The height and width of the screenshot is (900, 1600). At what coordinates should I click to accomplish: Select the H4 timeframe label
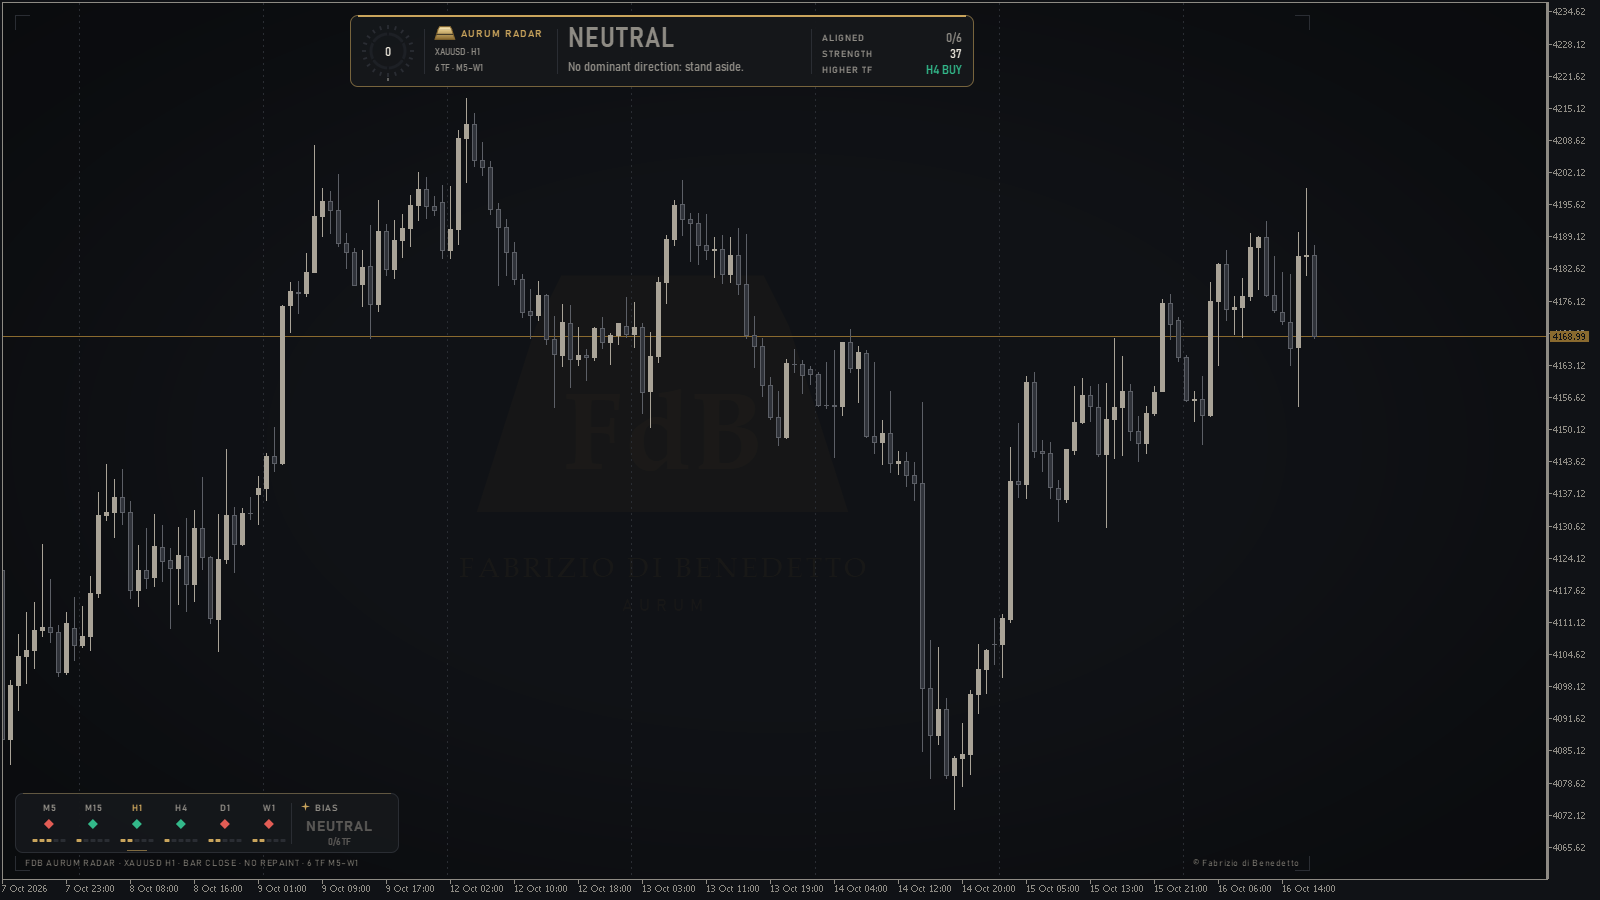[181, 808]
